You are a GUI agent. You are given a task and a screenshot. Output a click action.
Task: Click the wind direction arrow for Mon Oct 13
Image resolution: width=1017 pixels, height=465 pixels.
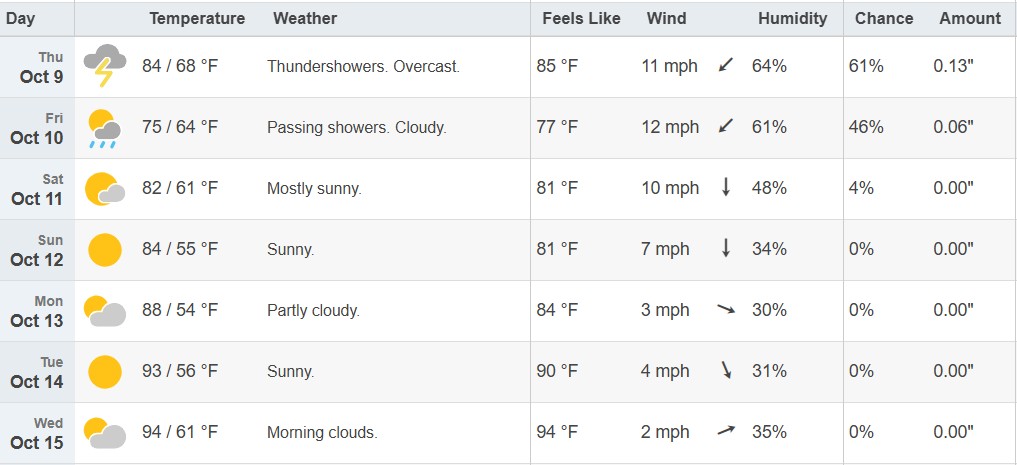pos(726,310)
